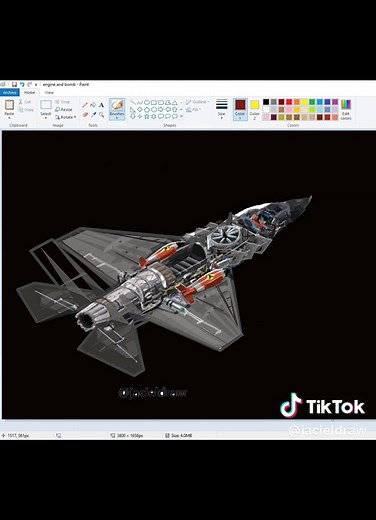This screenshot has width=376, height=520.
Task: Select the Pencil tool
Action: 85,105
